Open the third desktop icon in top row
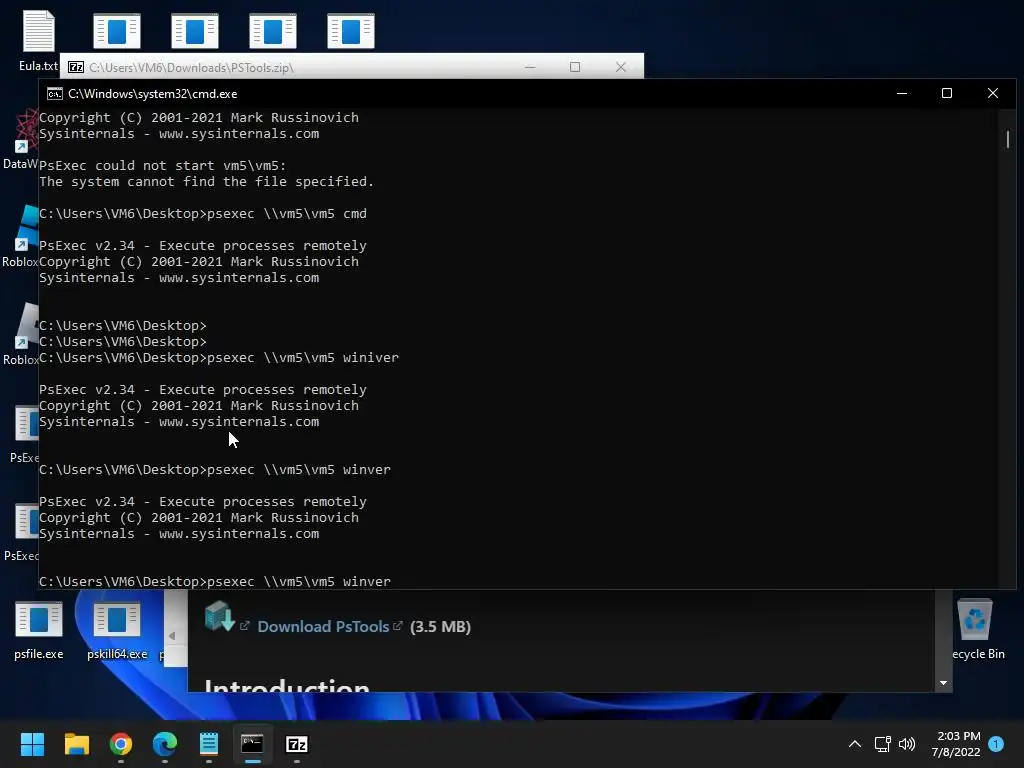 coord(195,31)
